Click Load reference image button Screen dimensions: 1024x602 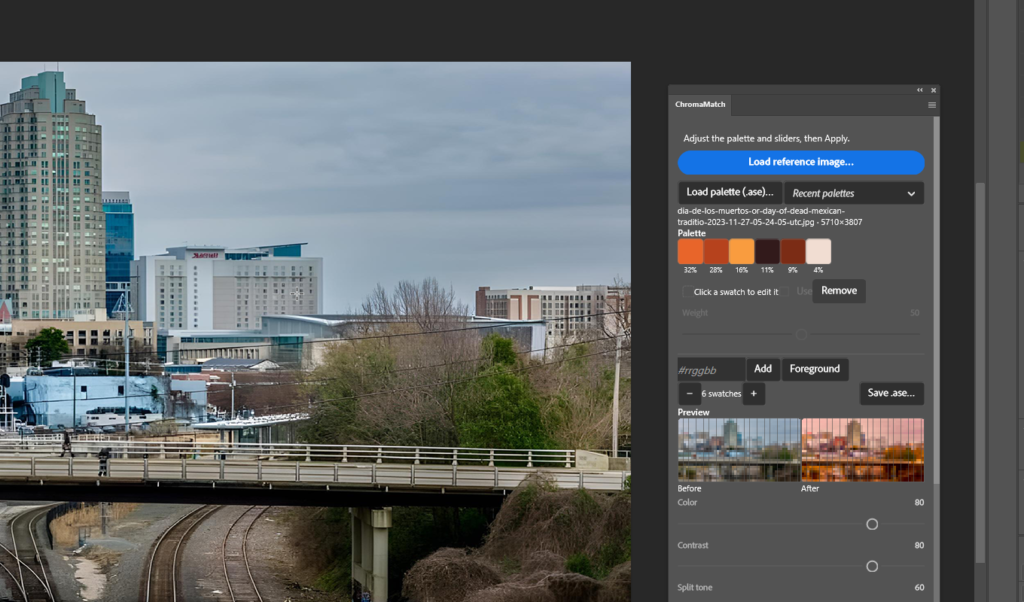(801, 162)
